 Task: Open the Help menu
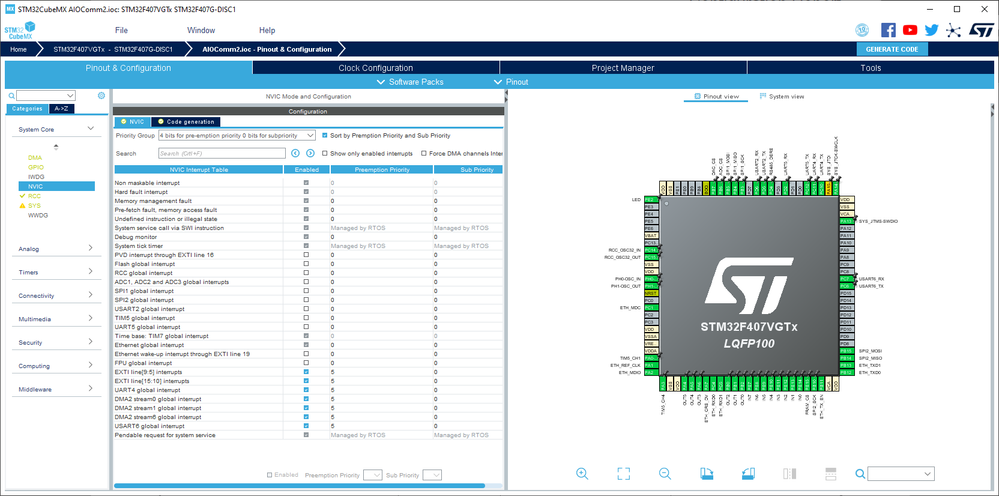point(267,30)
